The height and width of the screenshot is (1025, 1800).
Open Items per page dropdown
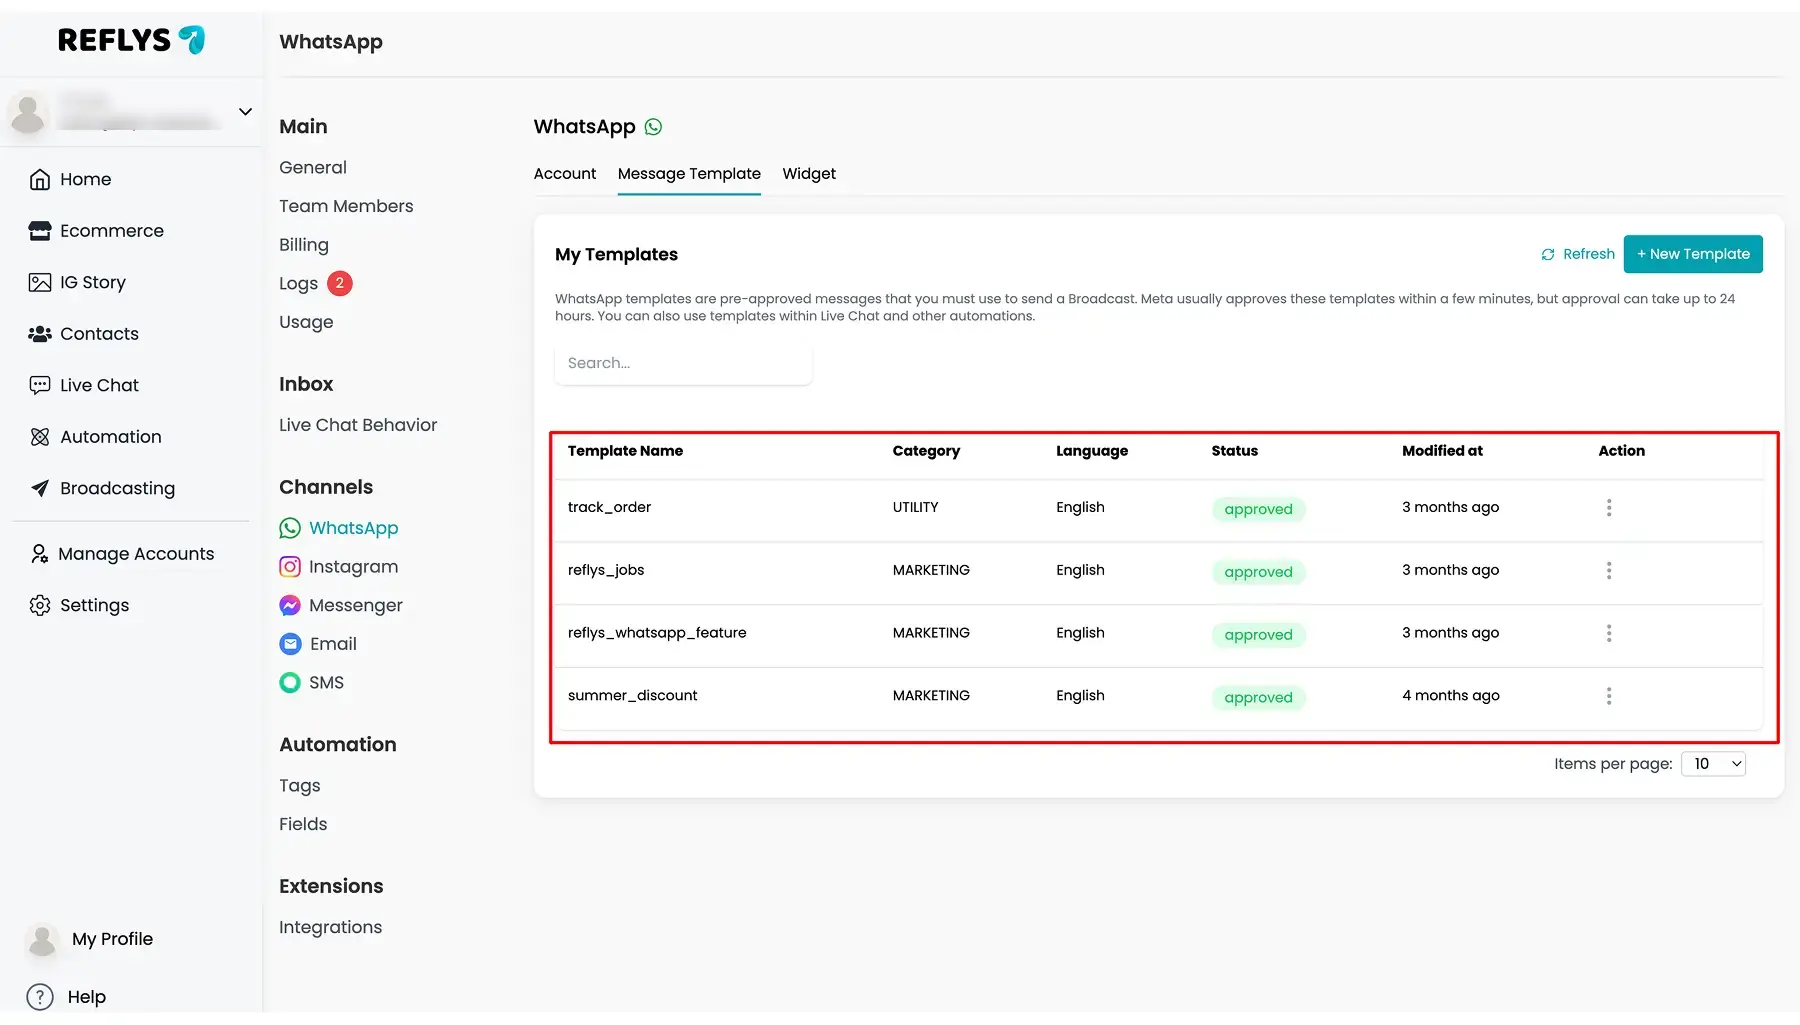click(x=1714, y=764)
